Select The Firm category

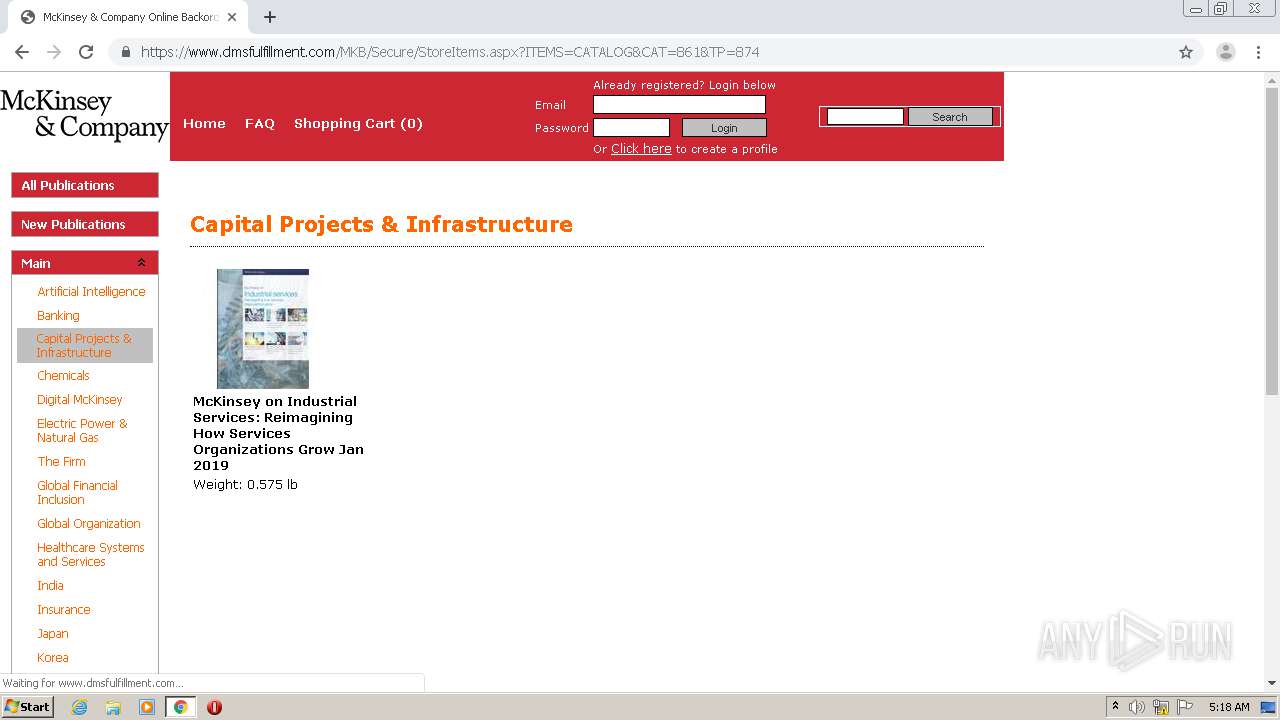coord(61,461)
